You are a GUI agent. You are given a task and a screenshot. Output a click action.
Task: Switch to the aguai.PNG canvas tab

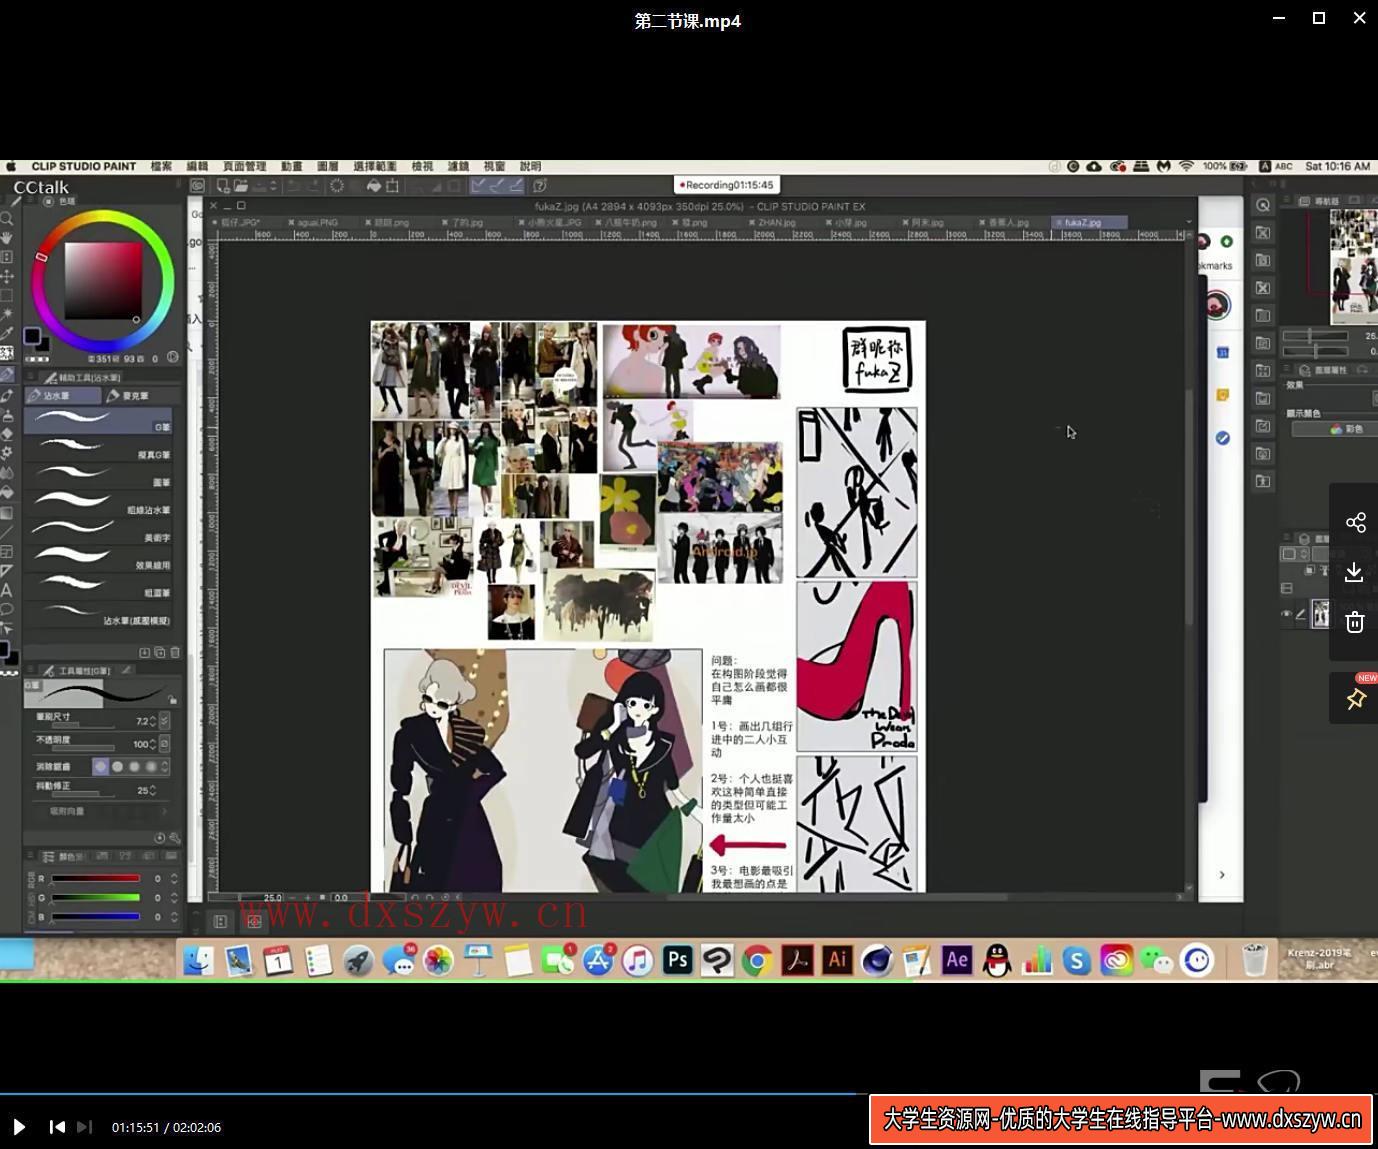click(x=319, y=222)
